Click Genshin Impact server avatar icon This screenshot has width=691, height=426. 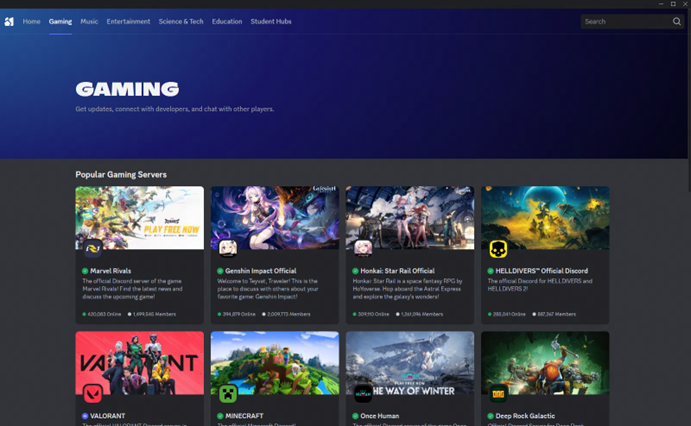(x=228, y=249)
